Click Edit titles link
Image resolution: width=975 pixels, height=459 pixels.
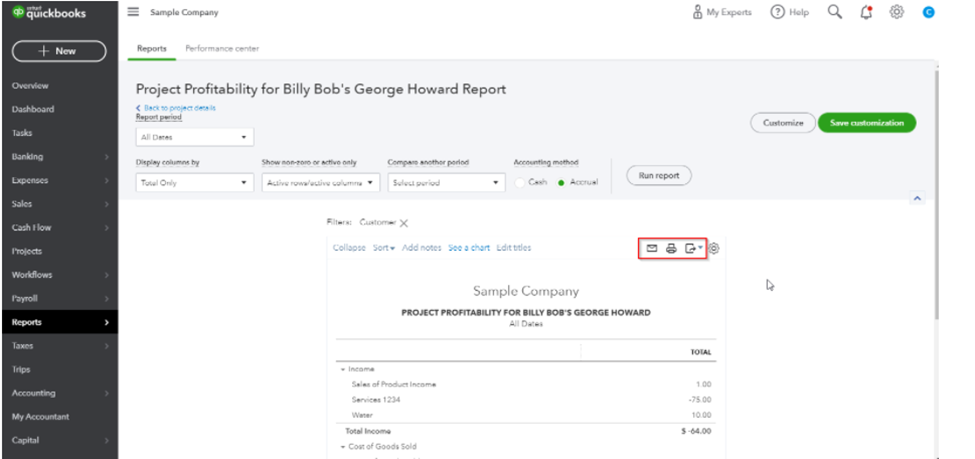(514, 248)
